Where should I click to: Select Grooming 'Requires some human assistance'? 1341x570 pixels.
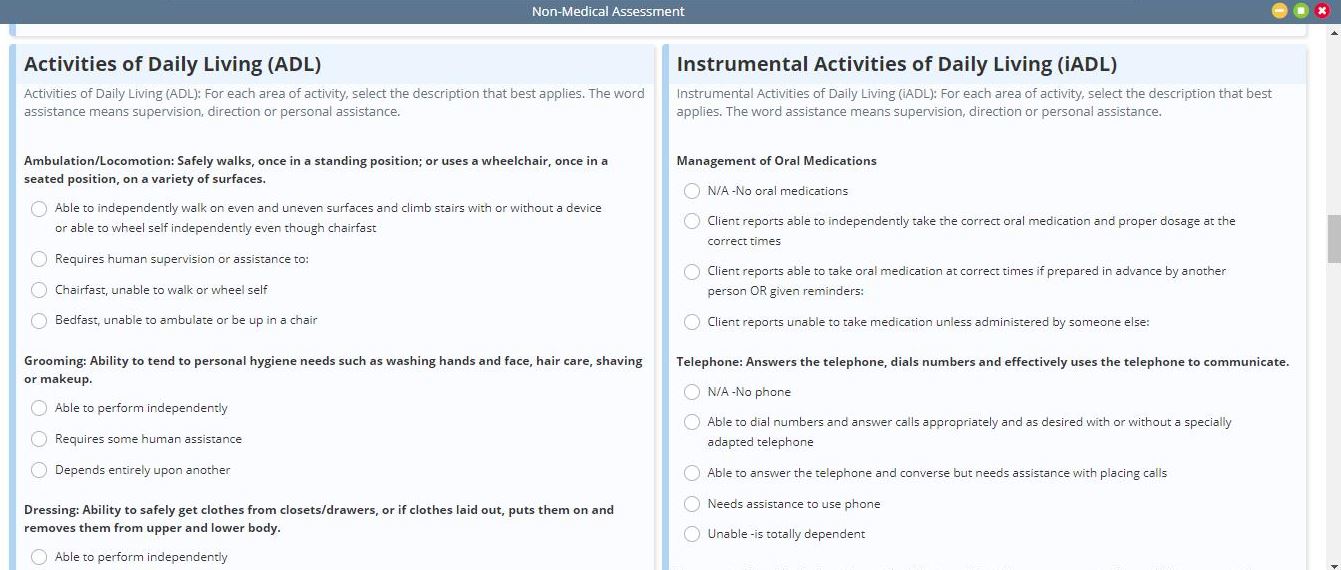tap(39, 439)
